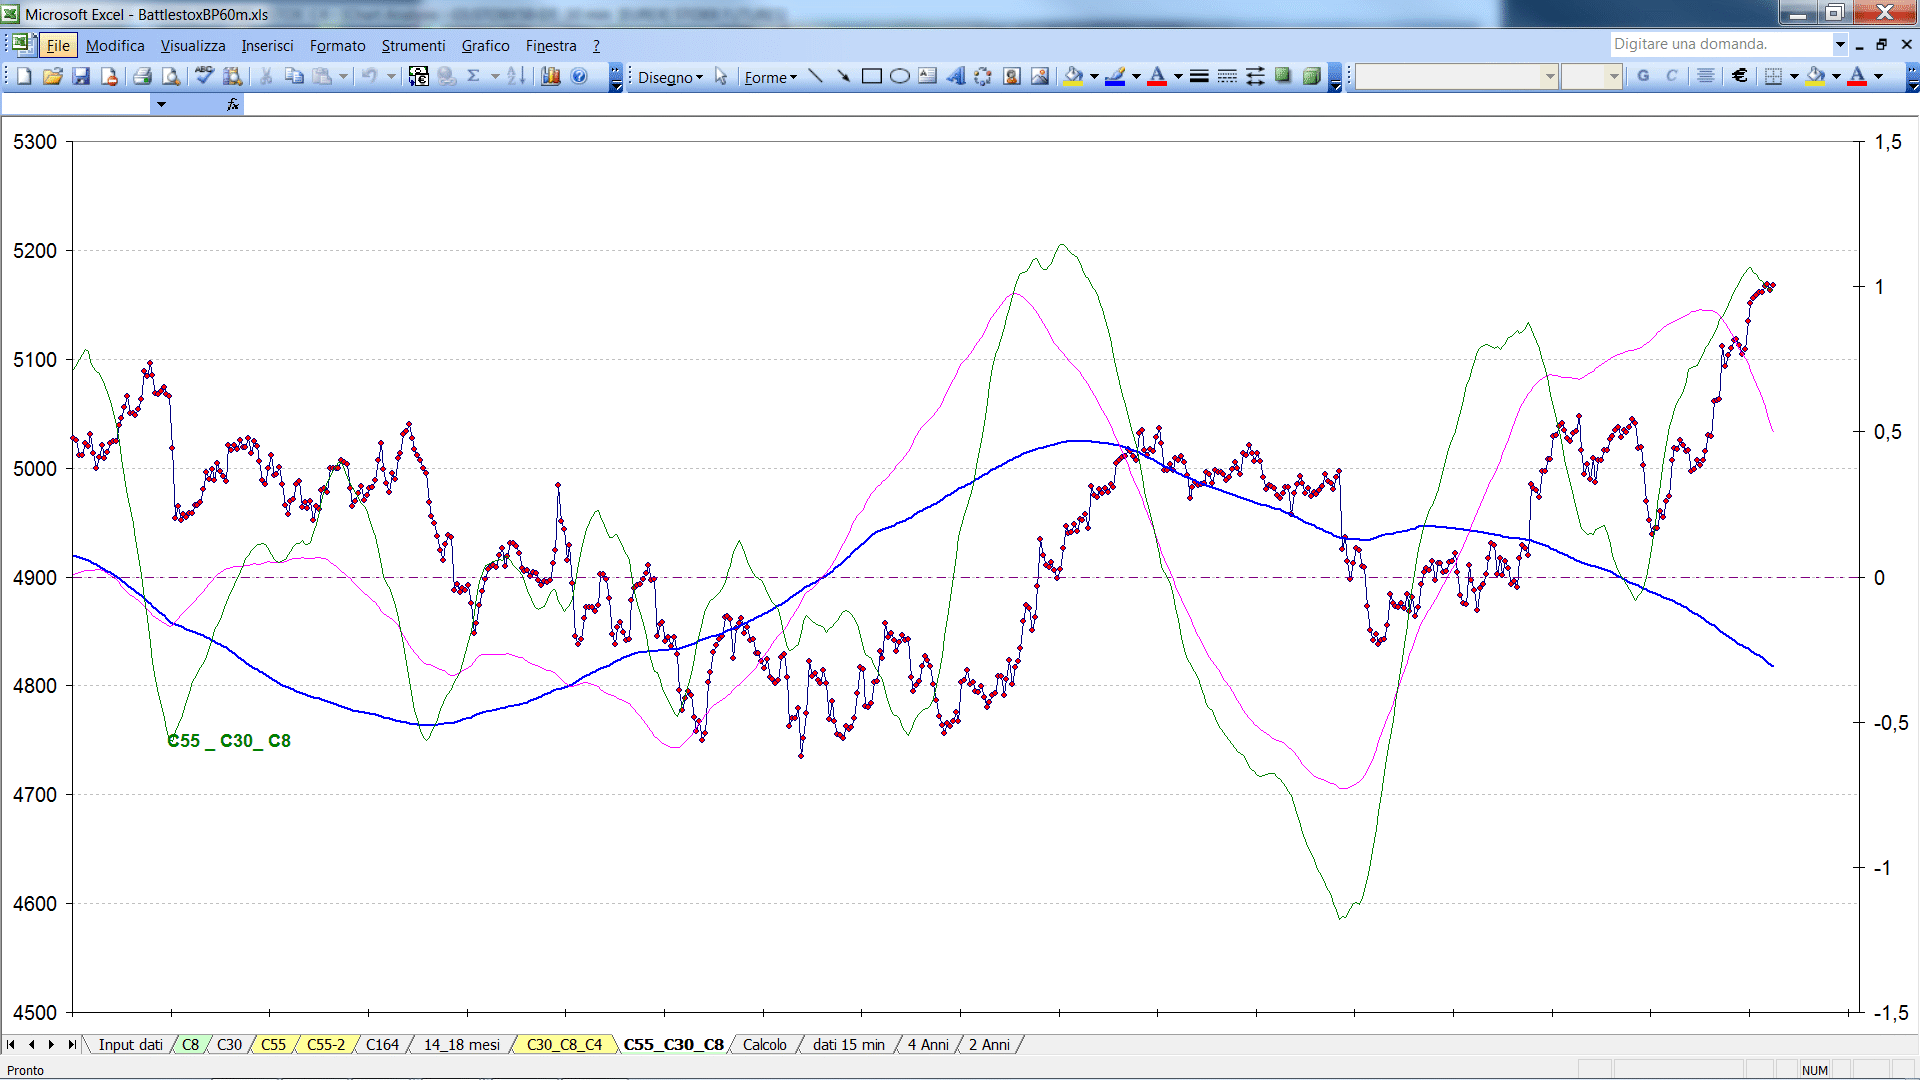Go to last sheet tab scroll button
This screenshot has height=1080, width=1920.
click(x=71, y=1045)
